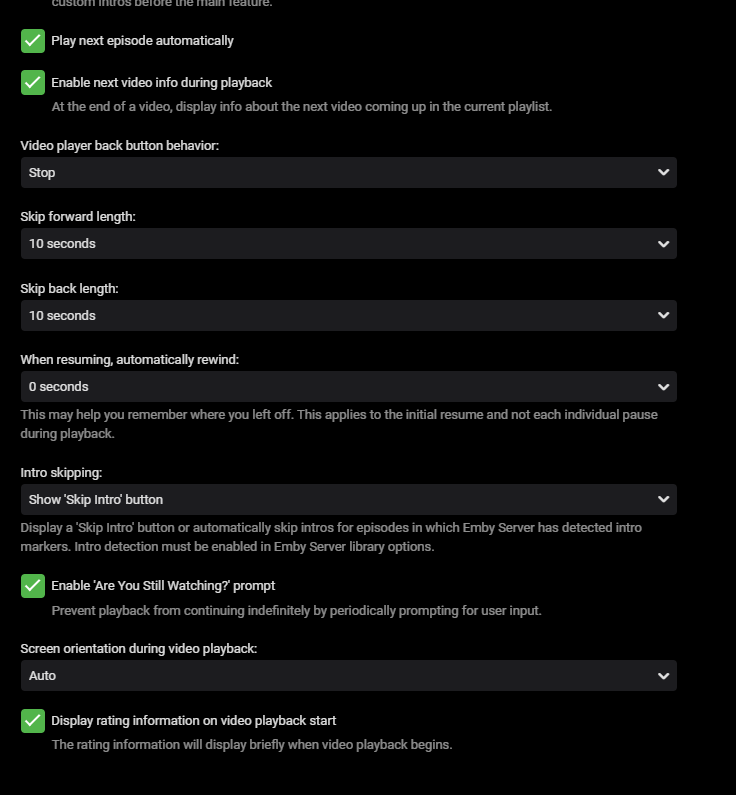The image size is (736, 795).
Task: Click the chevron on 'Show Skip Intro button' field
Action: (663, 500)
